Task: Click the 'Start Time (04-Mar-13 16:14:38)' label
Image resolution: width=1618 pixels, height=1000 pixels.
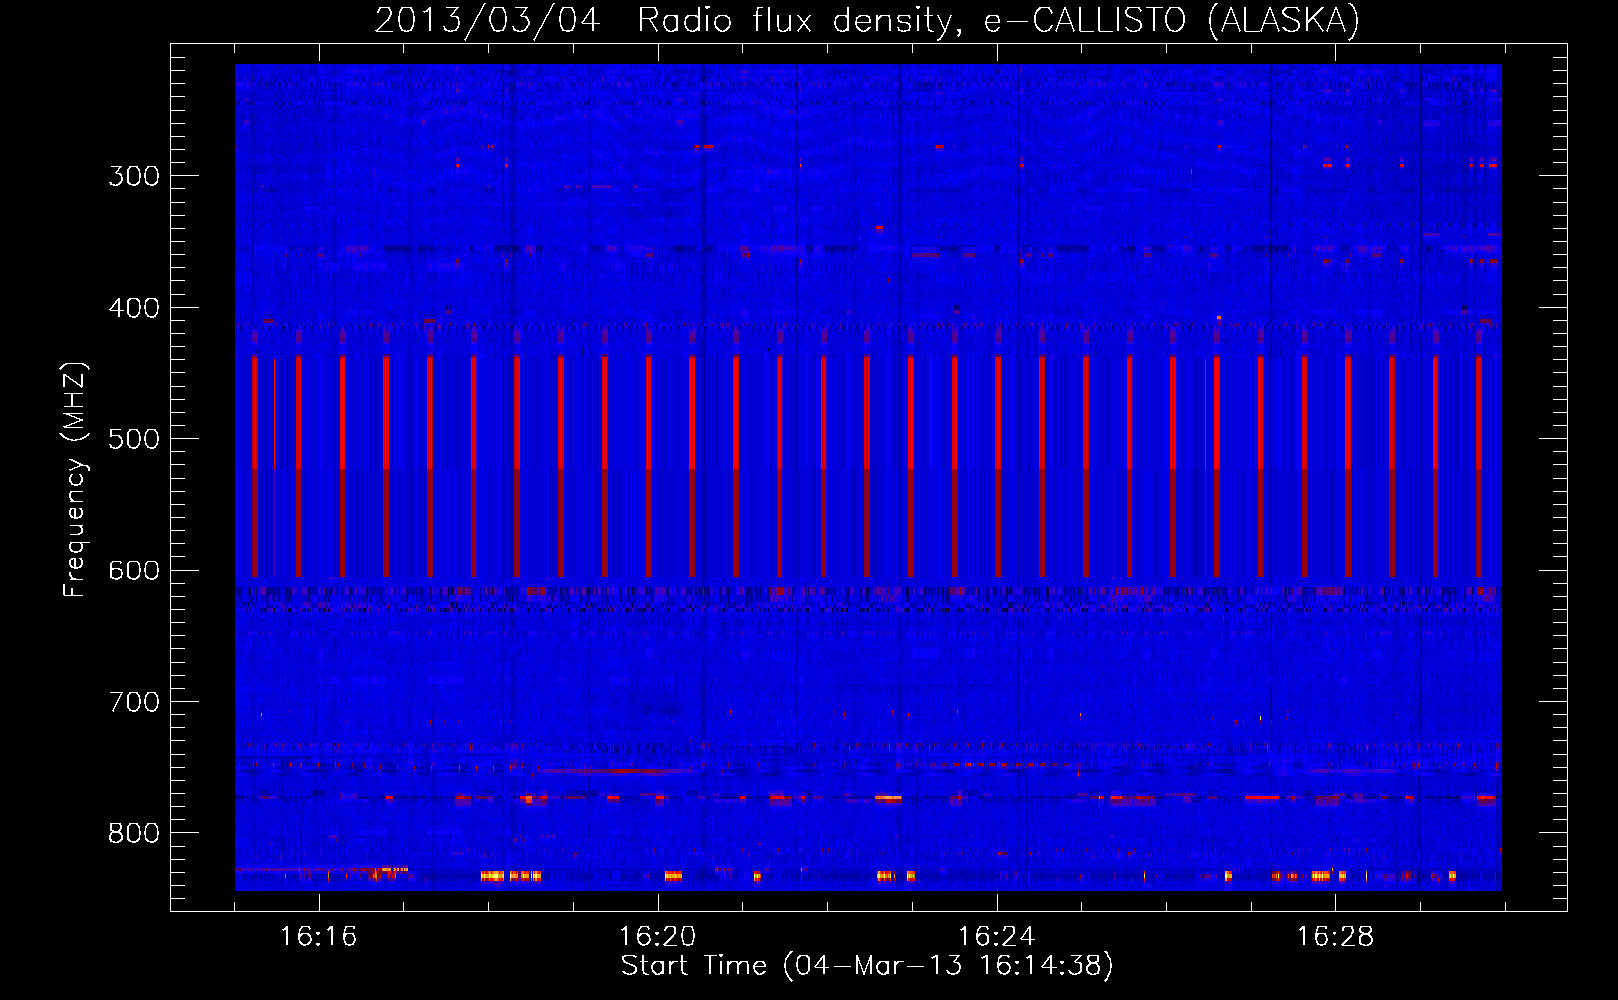Action: (867, 966)
